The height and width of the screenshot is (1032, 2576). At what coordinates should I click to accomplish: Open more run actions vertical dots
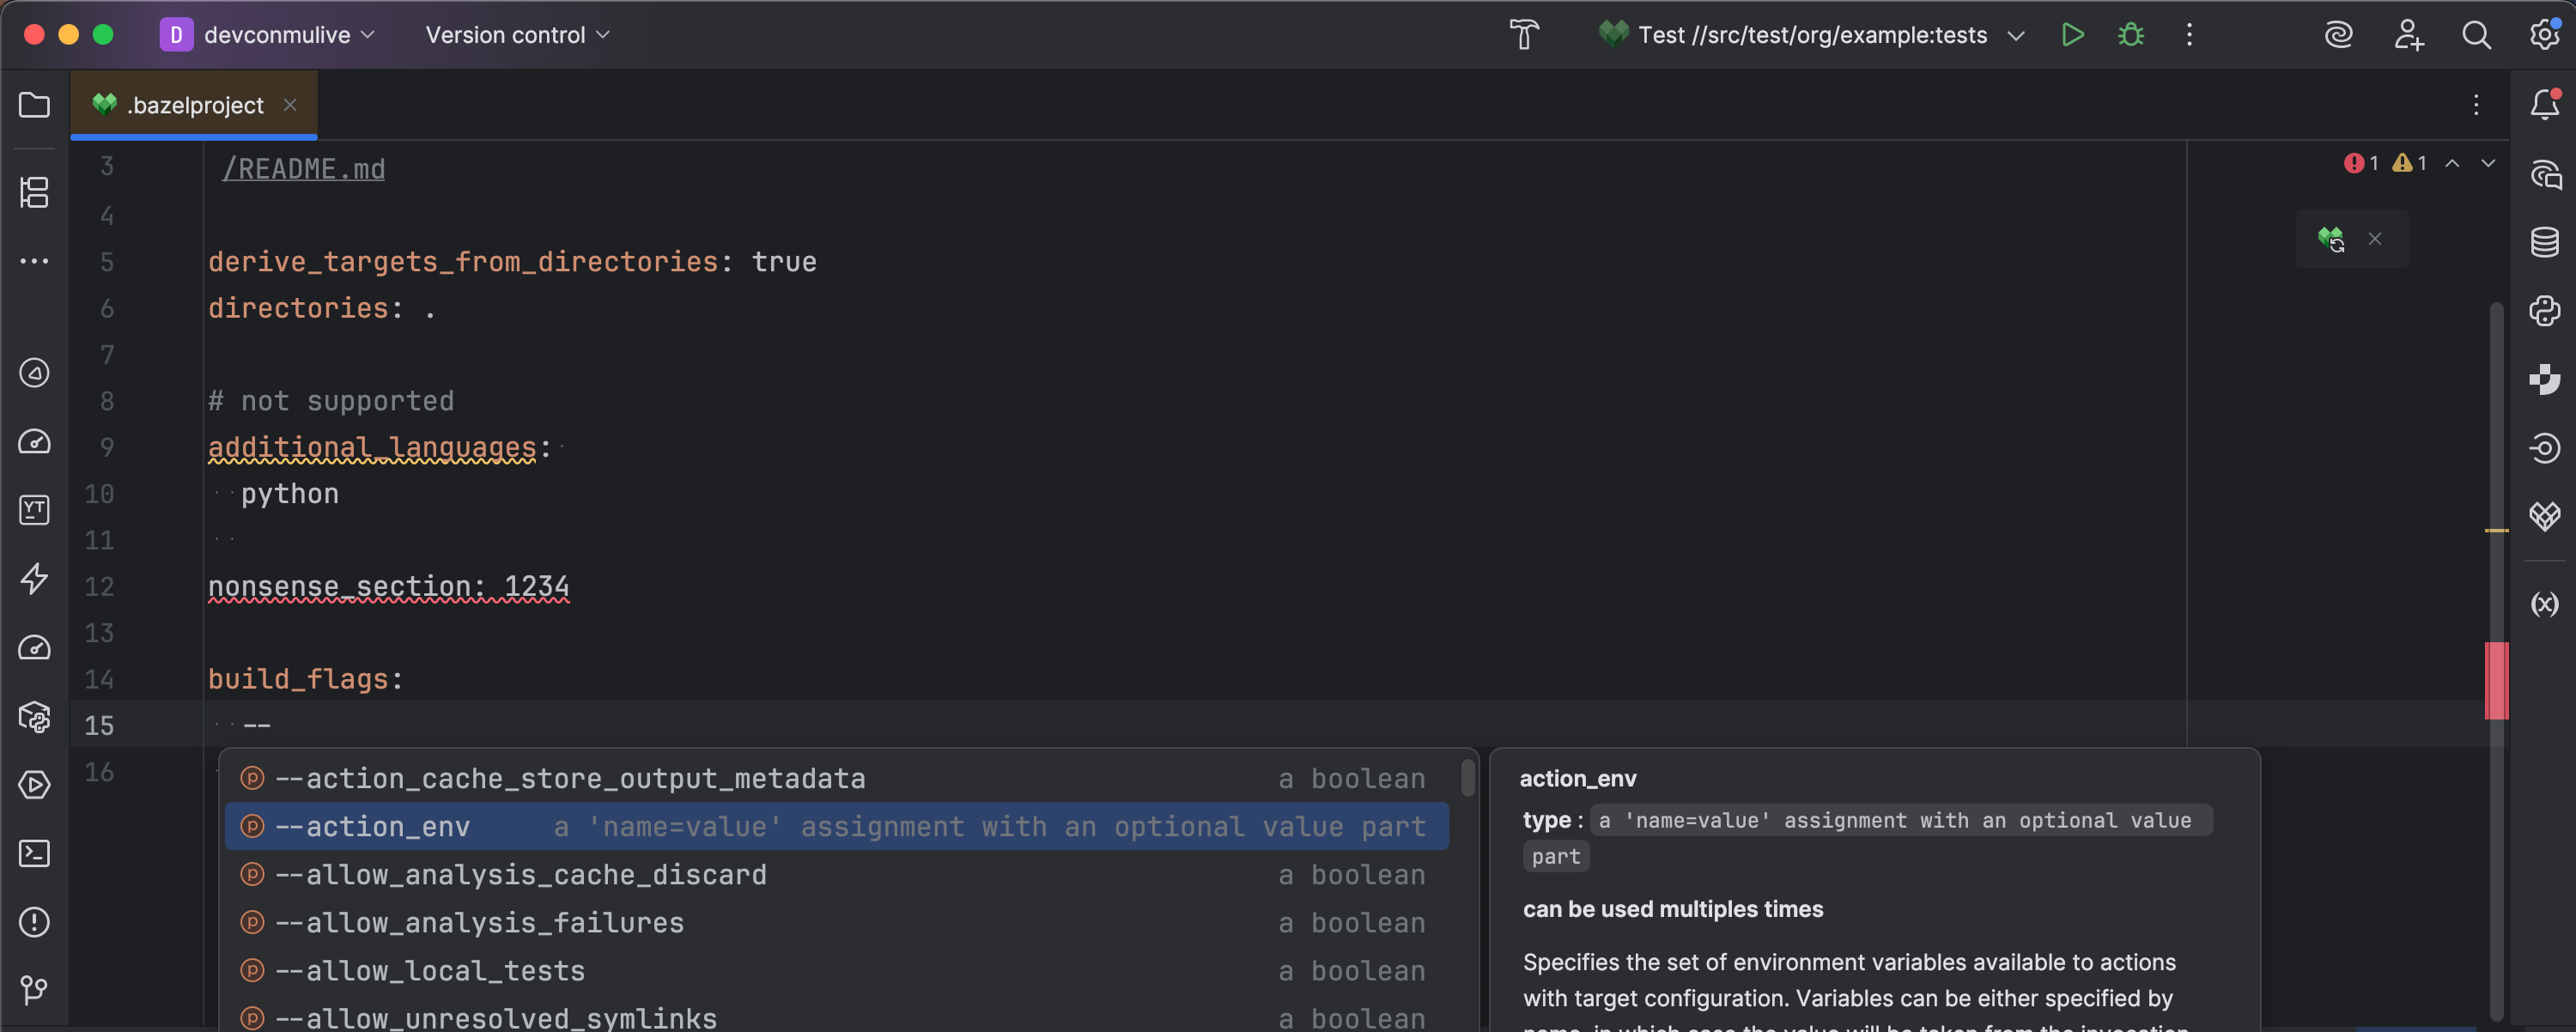(x=2189, y=35)
